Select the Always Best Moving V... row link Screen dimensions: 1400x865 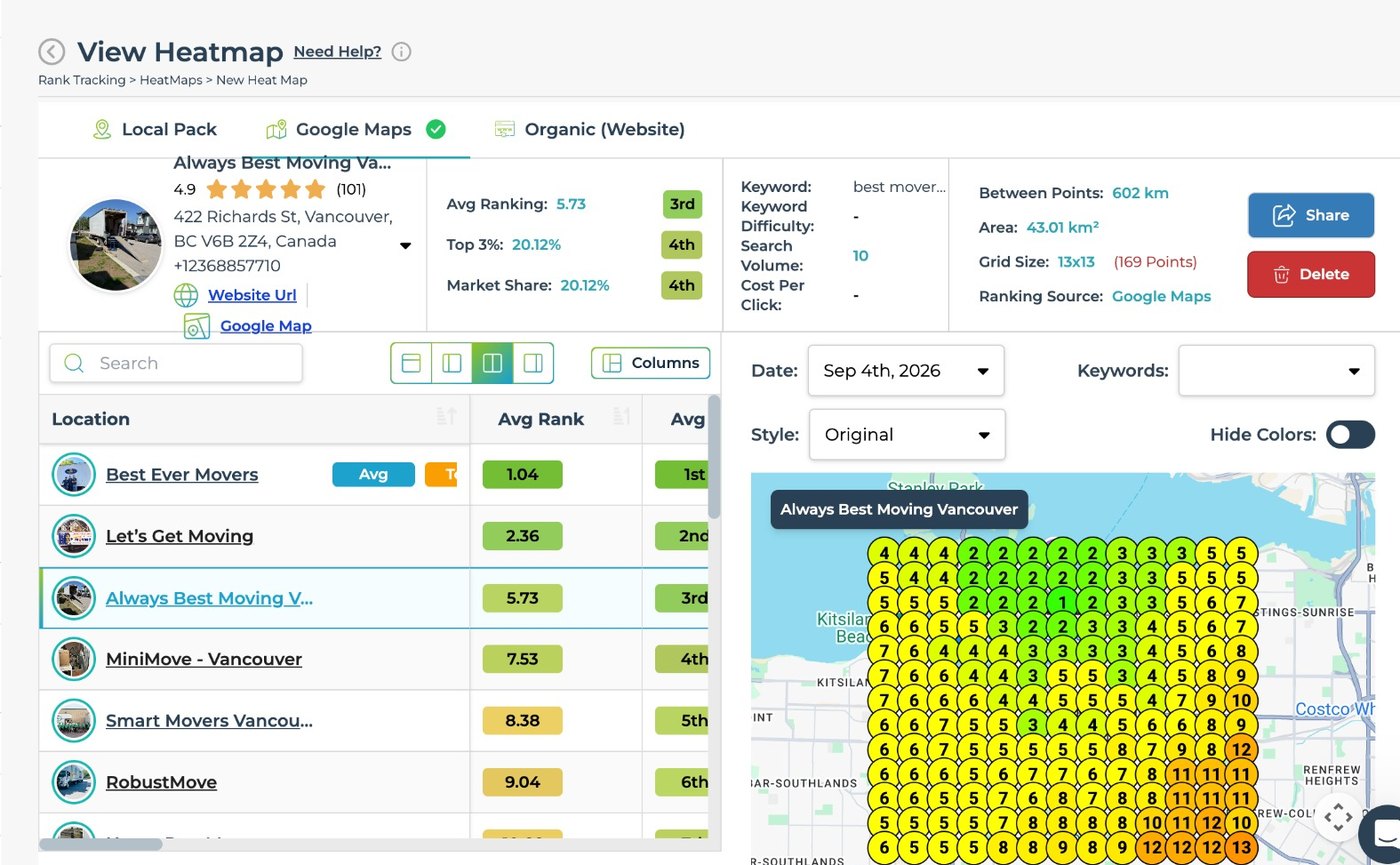209,598
